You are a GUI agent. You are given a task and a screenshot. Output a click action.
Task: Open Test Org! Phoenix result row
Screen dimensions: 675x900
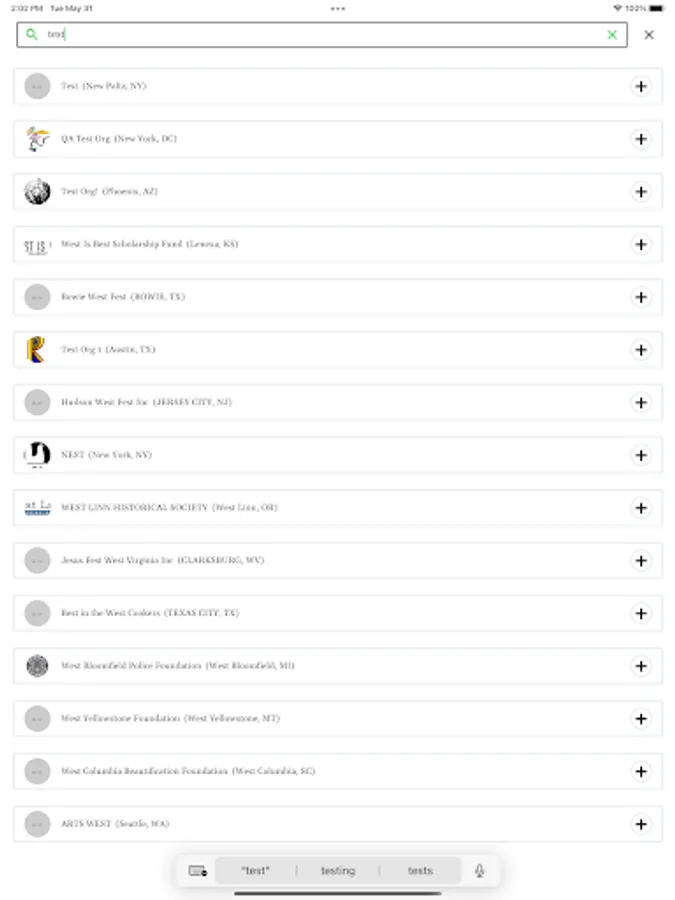[x=300, y=192]
